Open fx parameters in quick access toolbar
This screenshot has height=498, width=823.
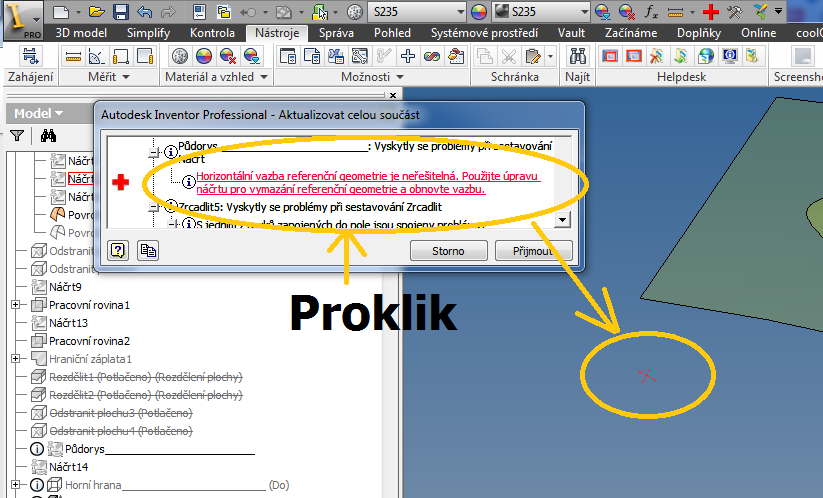651,12
